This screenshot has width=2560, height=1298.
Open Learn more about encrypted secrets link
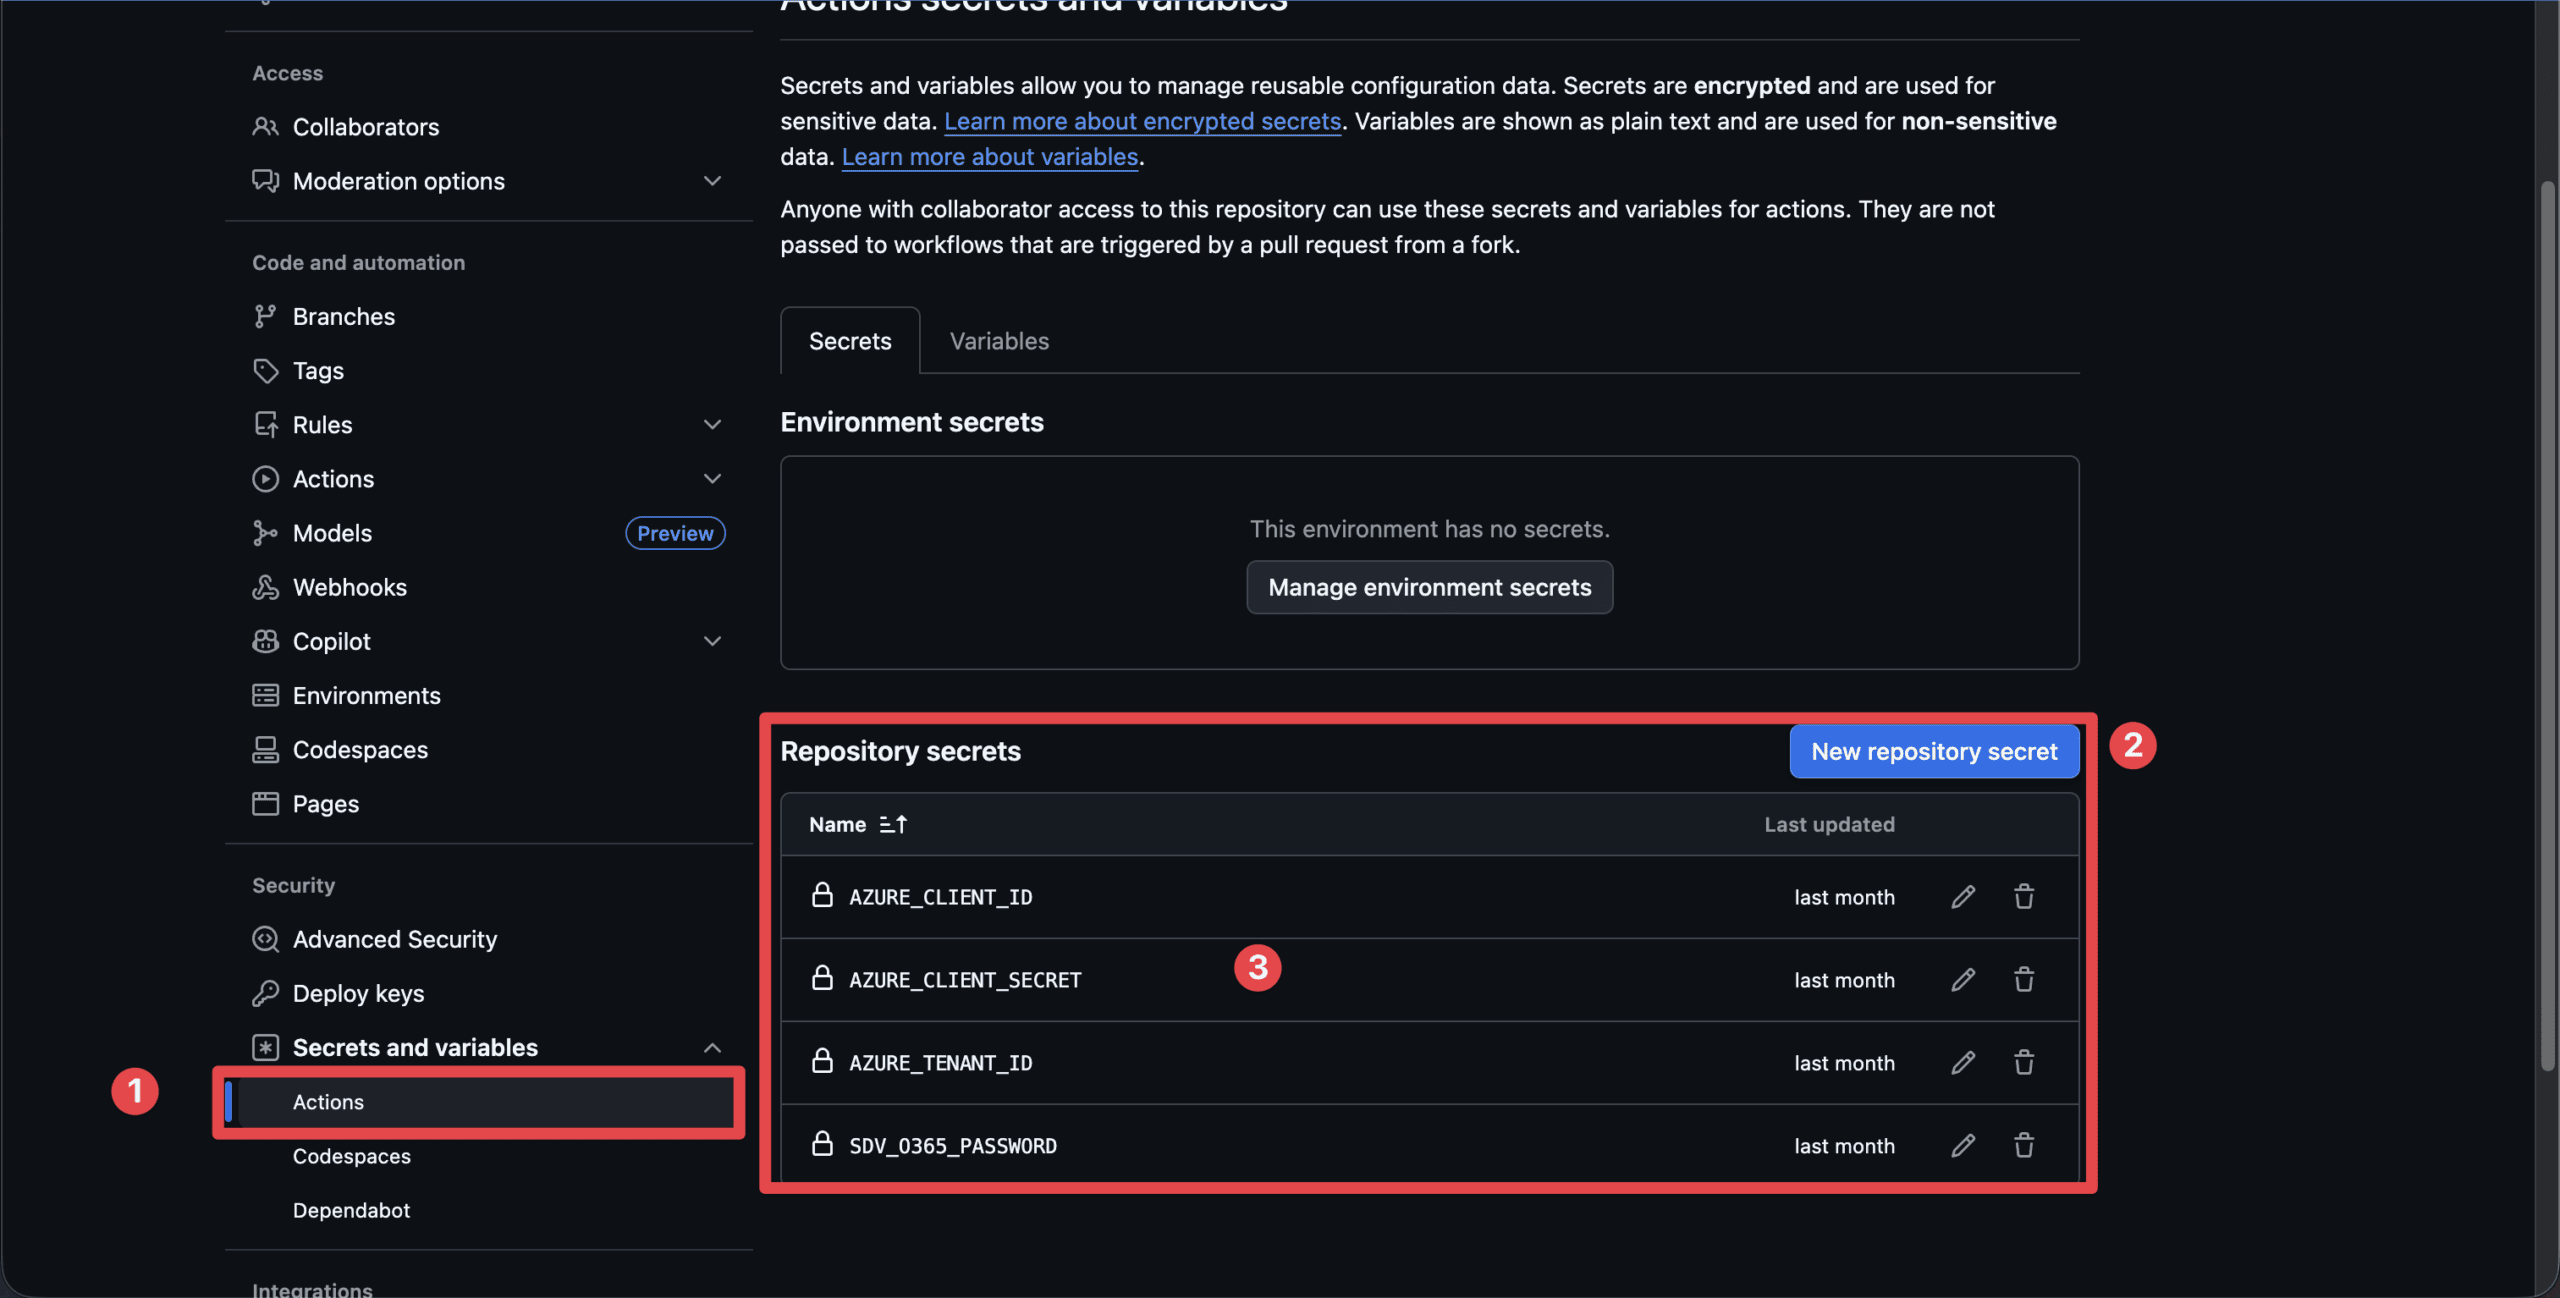(x=1142, y=121)
